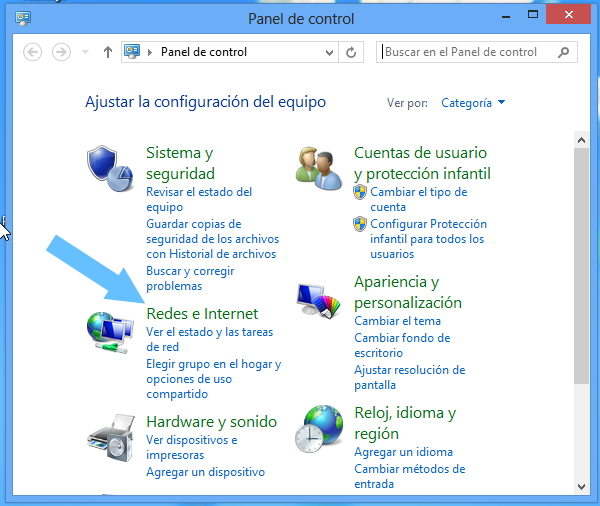Open the Redes e Internet globe icon
The image size is (600, 506).
(110, 332)
